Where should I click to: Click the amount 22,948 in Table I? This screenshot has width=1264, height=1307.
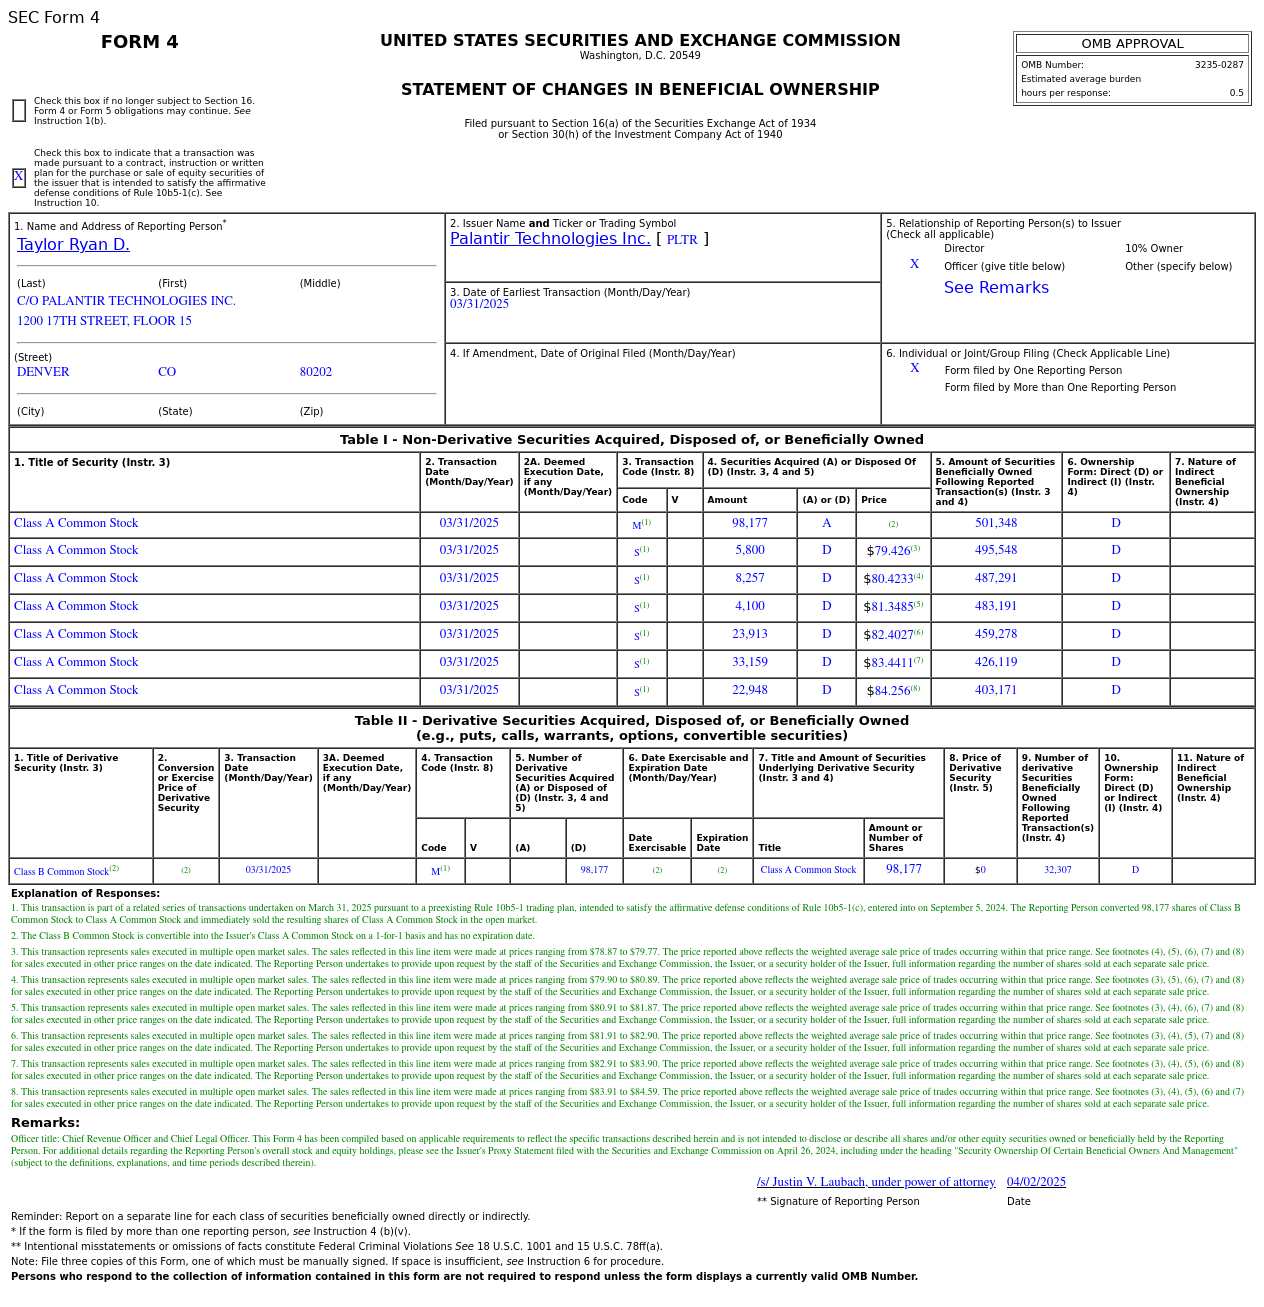point(750,690)
